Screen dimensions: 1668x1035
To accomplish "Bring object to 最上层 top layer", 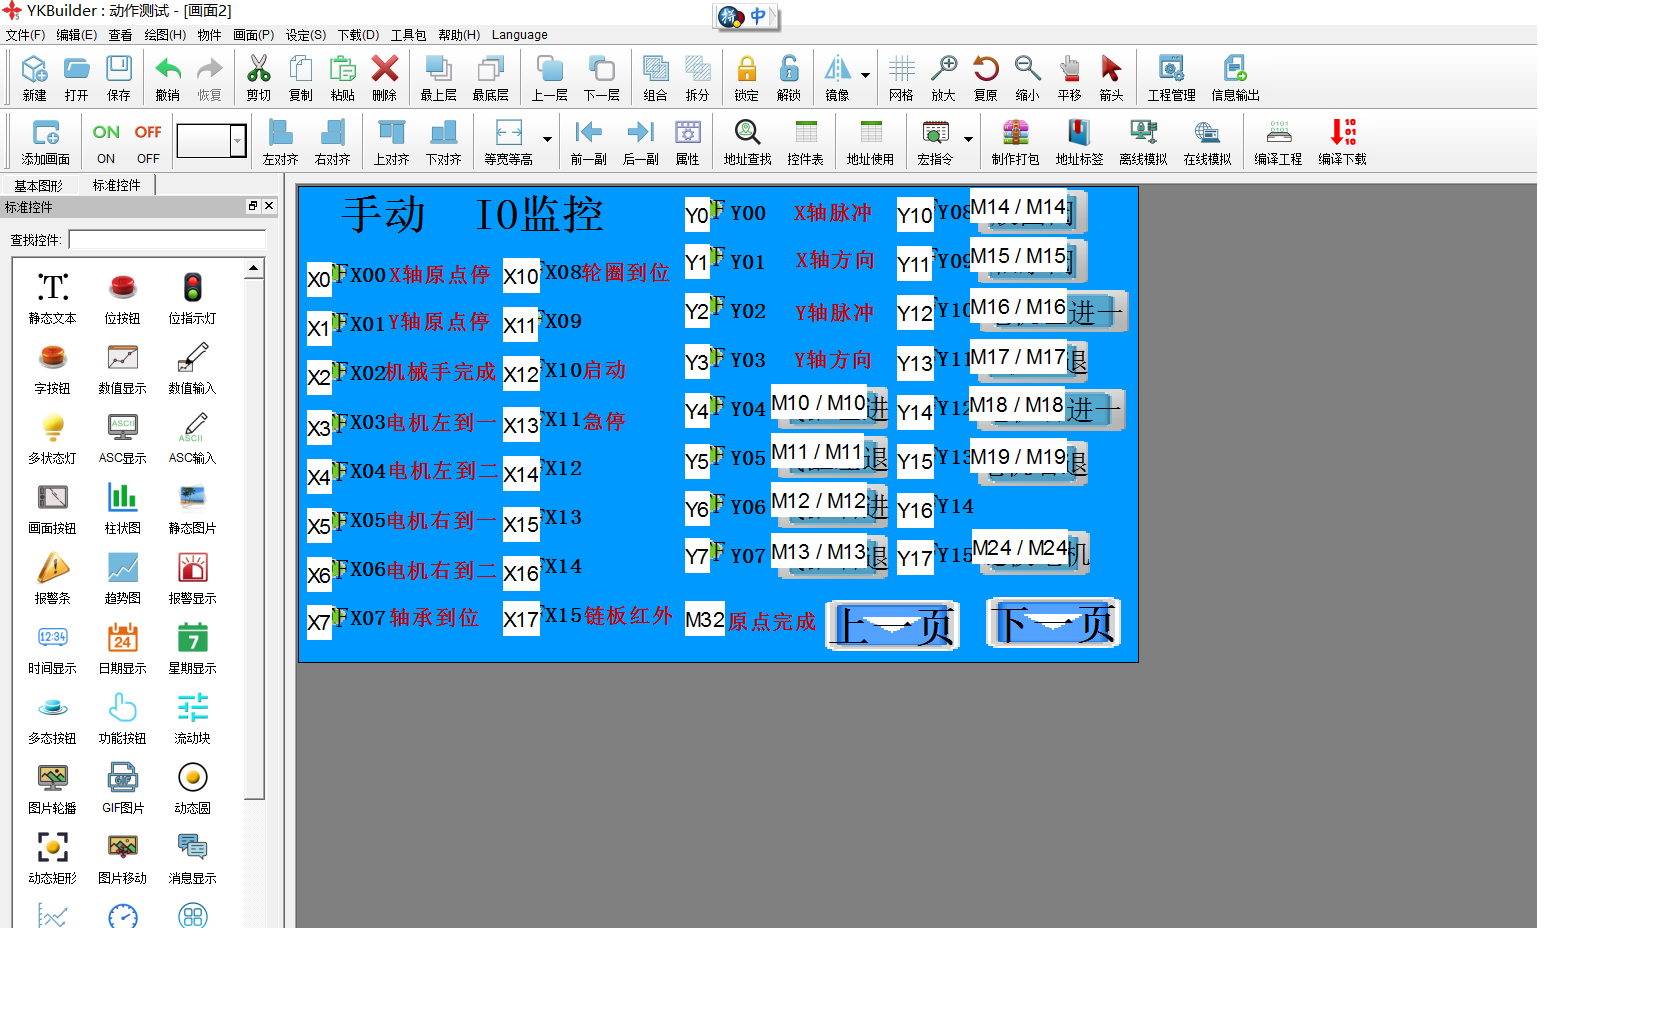I will (x=438, y=77).
